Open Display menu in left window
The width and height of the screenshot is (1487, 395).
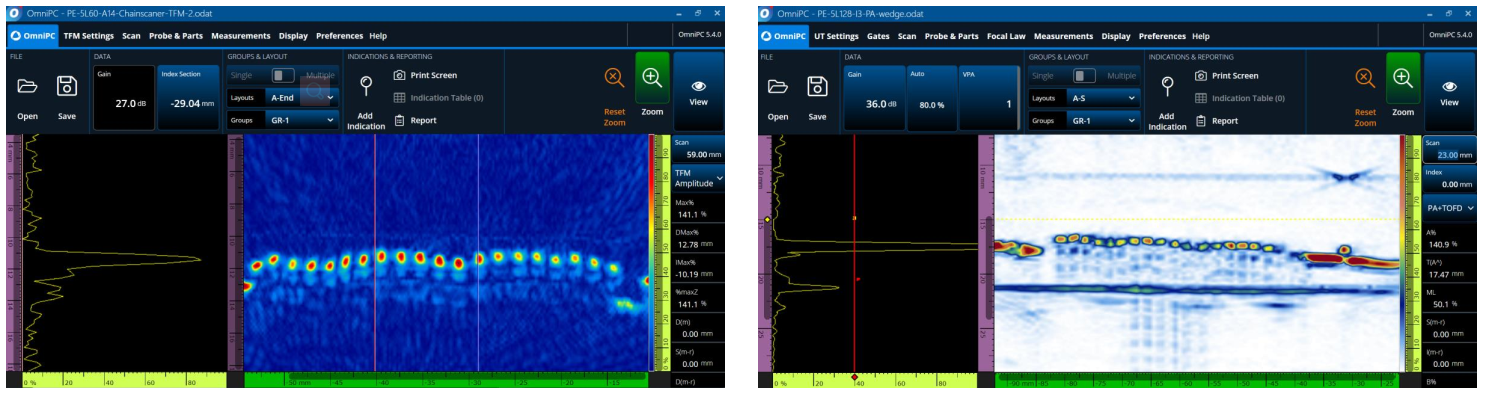click(x=294, y=36)
